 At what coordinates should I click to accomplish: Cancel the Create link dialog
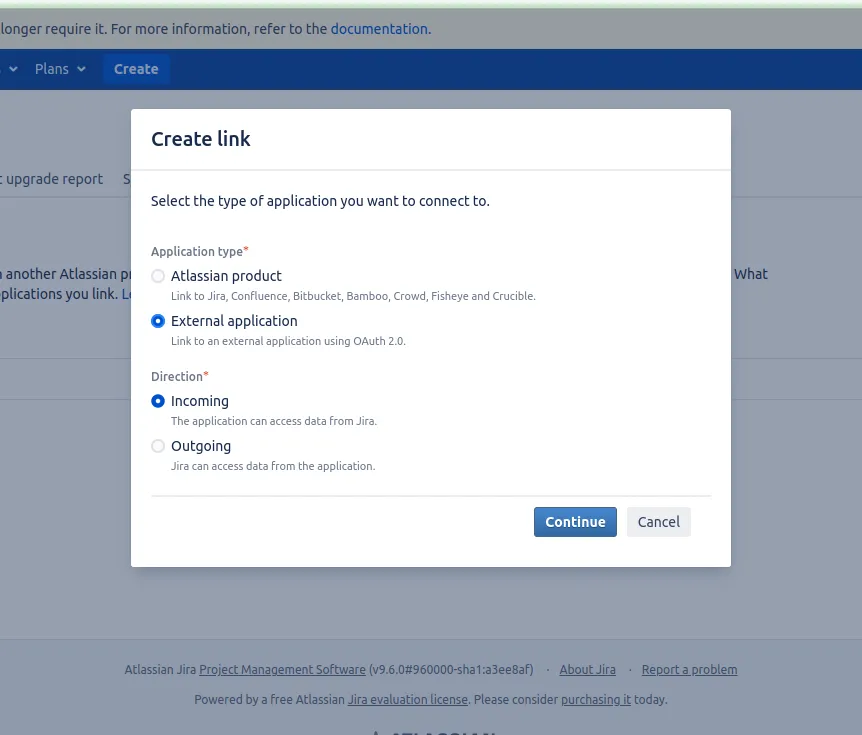click(x=659, y=522)
